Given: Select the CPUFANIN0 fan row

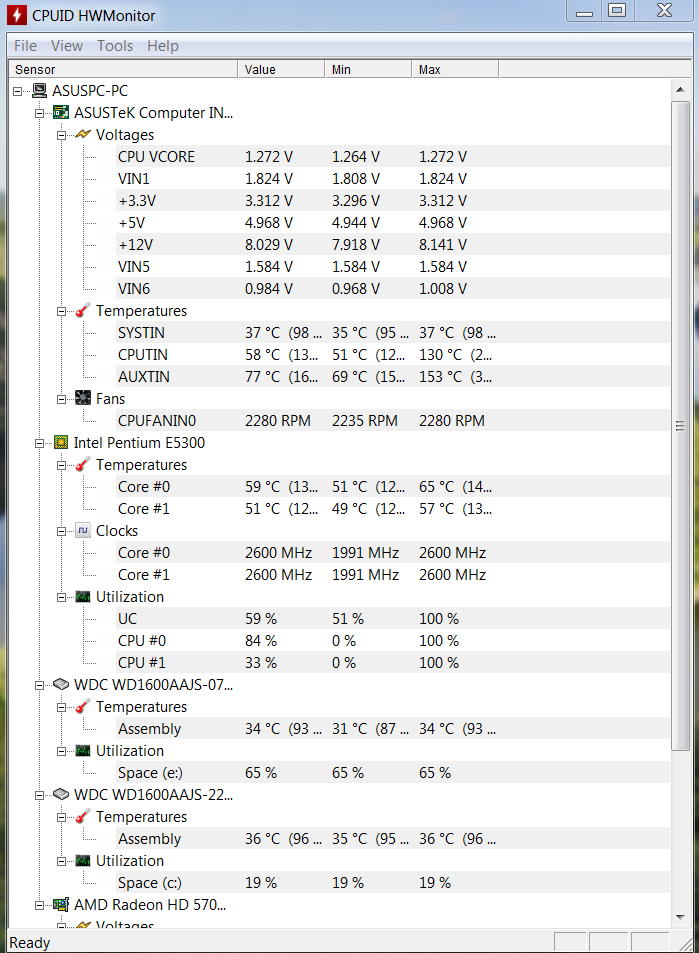Looking at the screenshot, I should (x=393, y=421).
